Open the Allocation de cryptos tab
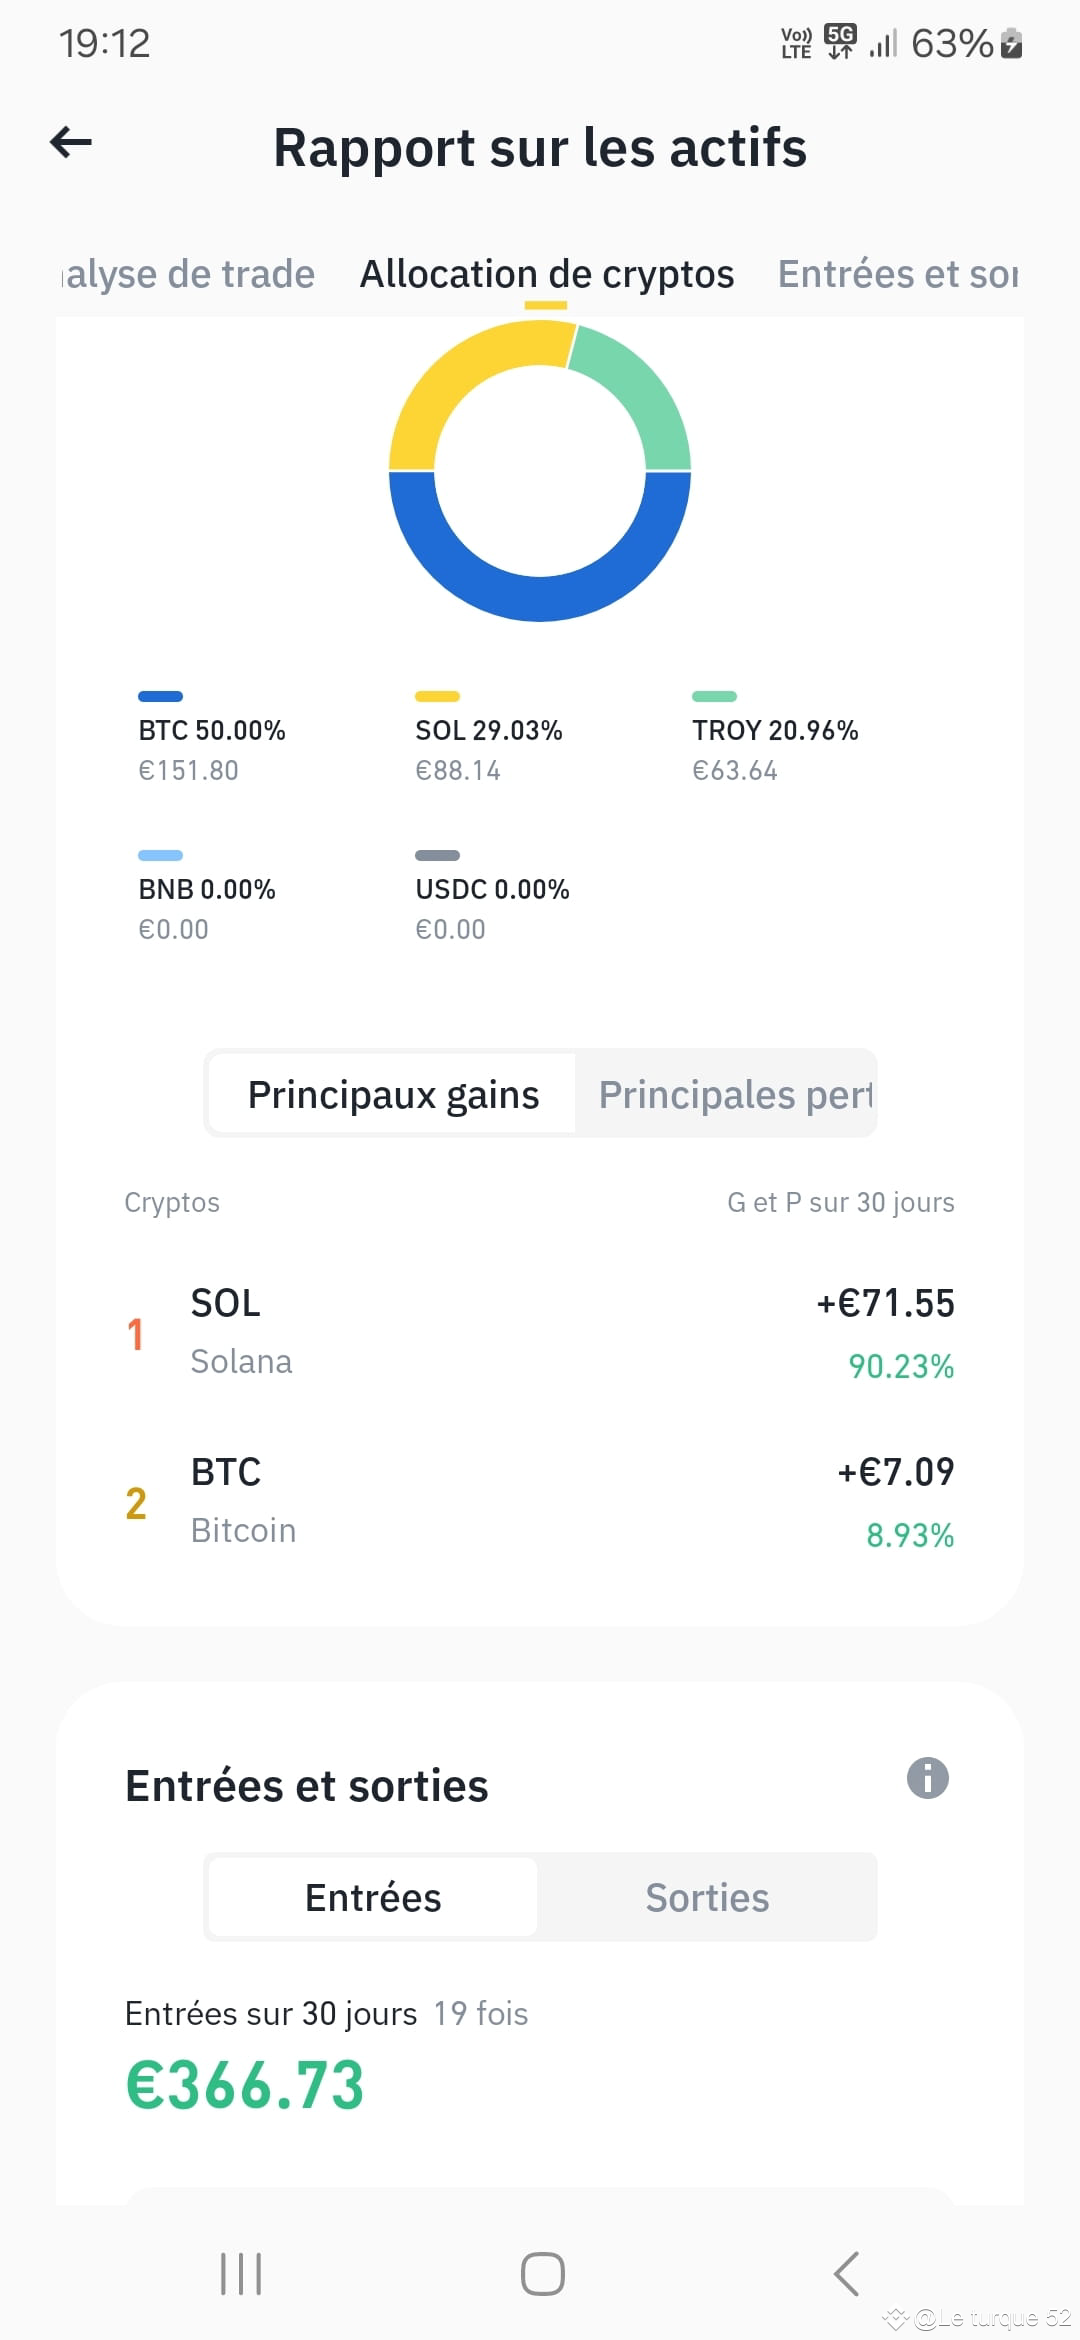This screenshot has width=1080, height=2340. [x=547, y=274]
